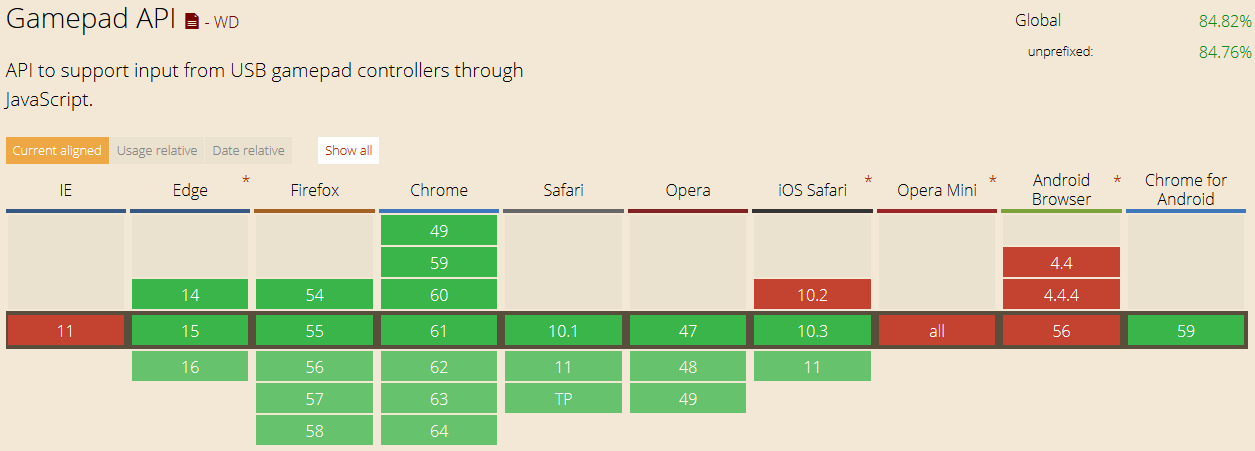The image size is (1255, 451).
Task: Click the IE 11 unsupported cell
Action: 65,331
